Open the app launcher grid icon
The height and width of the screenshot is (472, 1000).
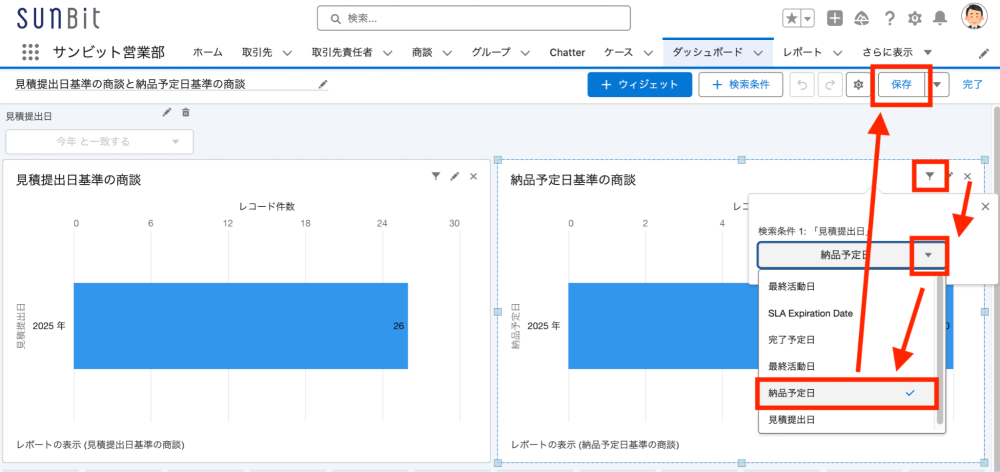coord(30,52)
